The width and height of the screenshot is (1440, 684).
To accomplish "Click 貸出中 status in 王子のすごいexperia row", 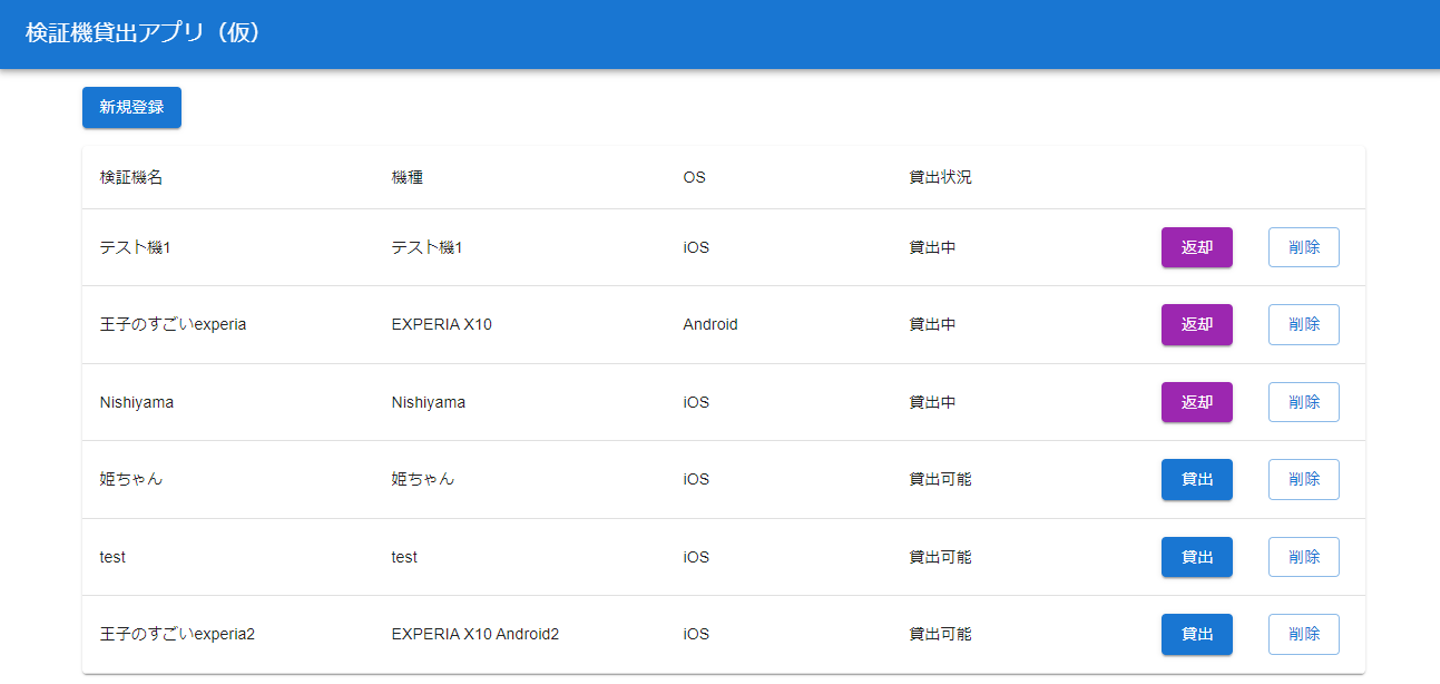I will click(932, 324).
